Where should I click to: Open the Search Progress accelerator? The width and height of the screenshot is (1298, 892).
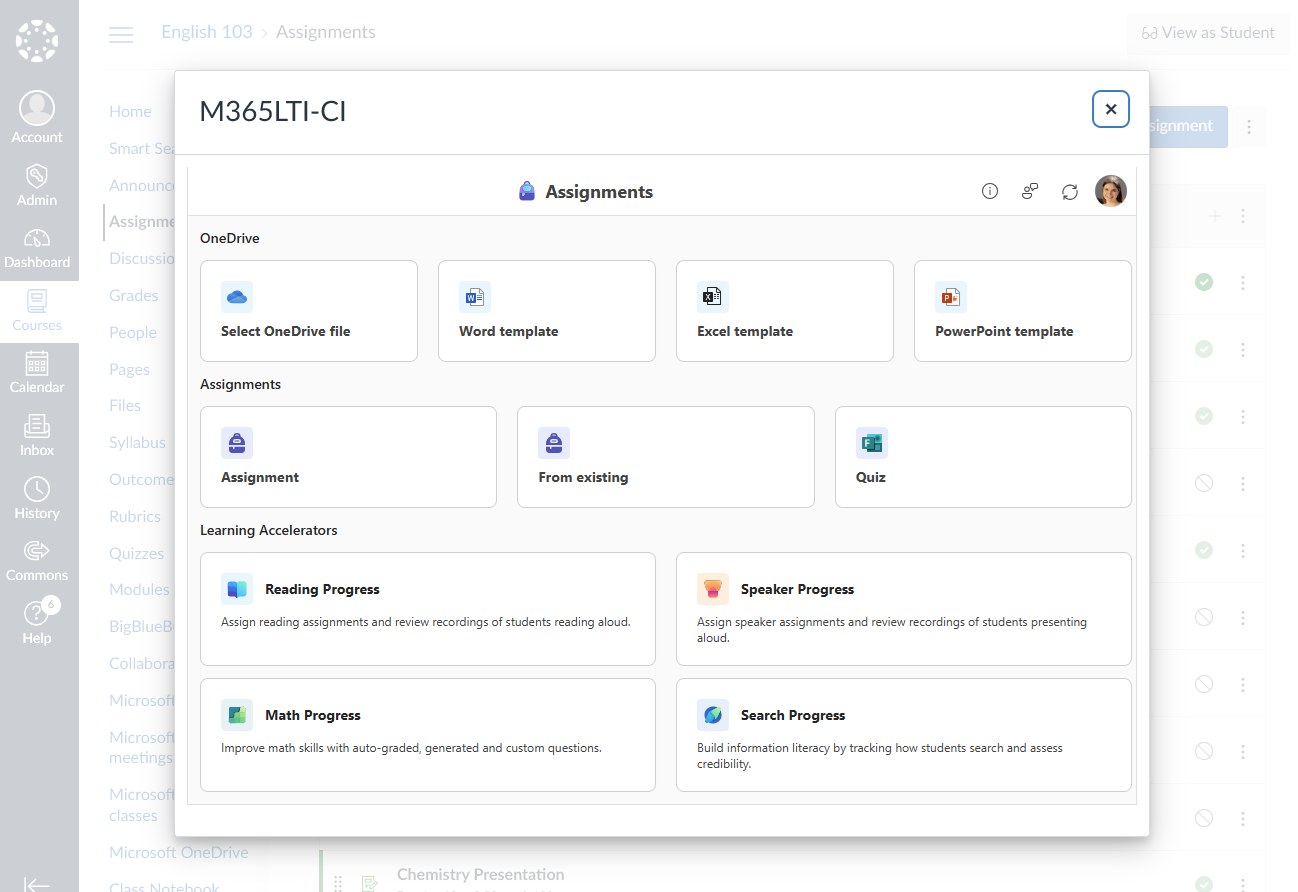(x=904, y=735)
